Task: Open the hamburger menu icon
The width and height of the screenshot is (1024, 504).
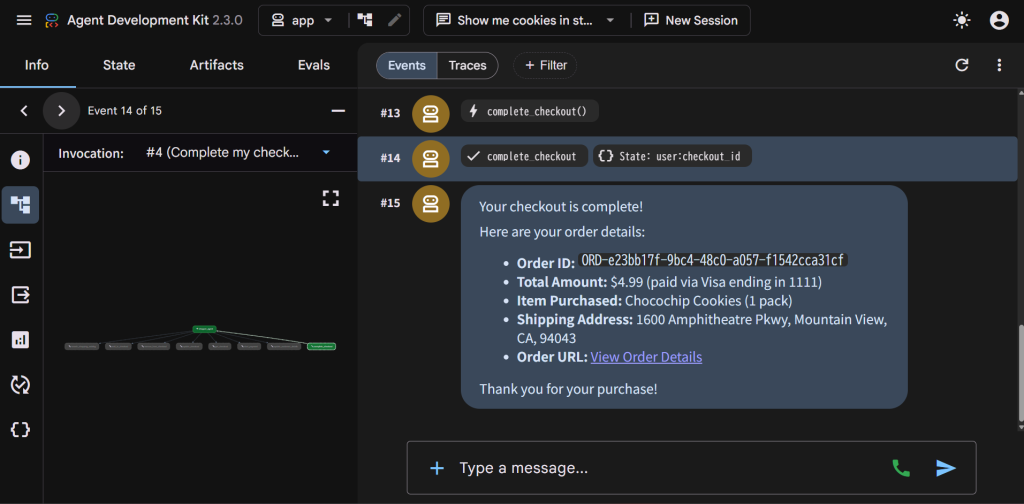Action: (24, 20)
